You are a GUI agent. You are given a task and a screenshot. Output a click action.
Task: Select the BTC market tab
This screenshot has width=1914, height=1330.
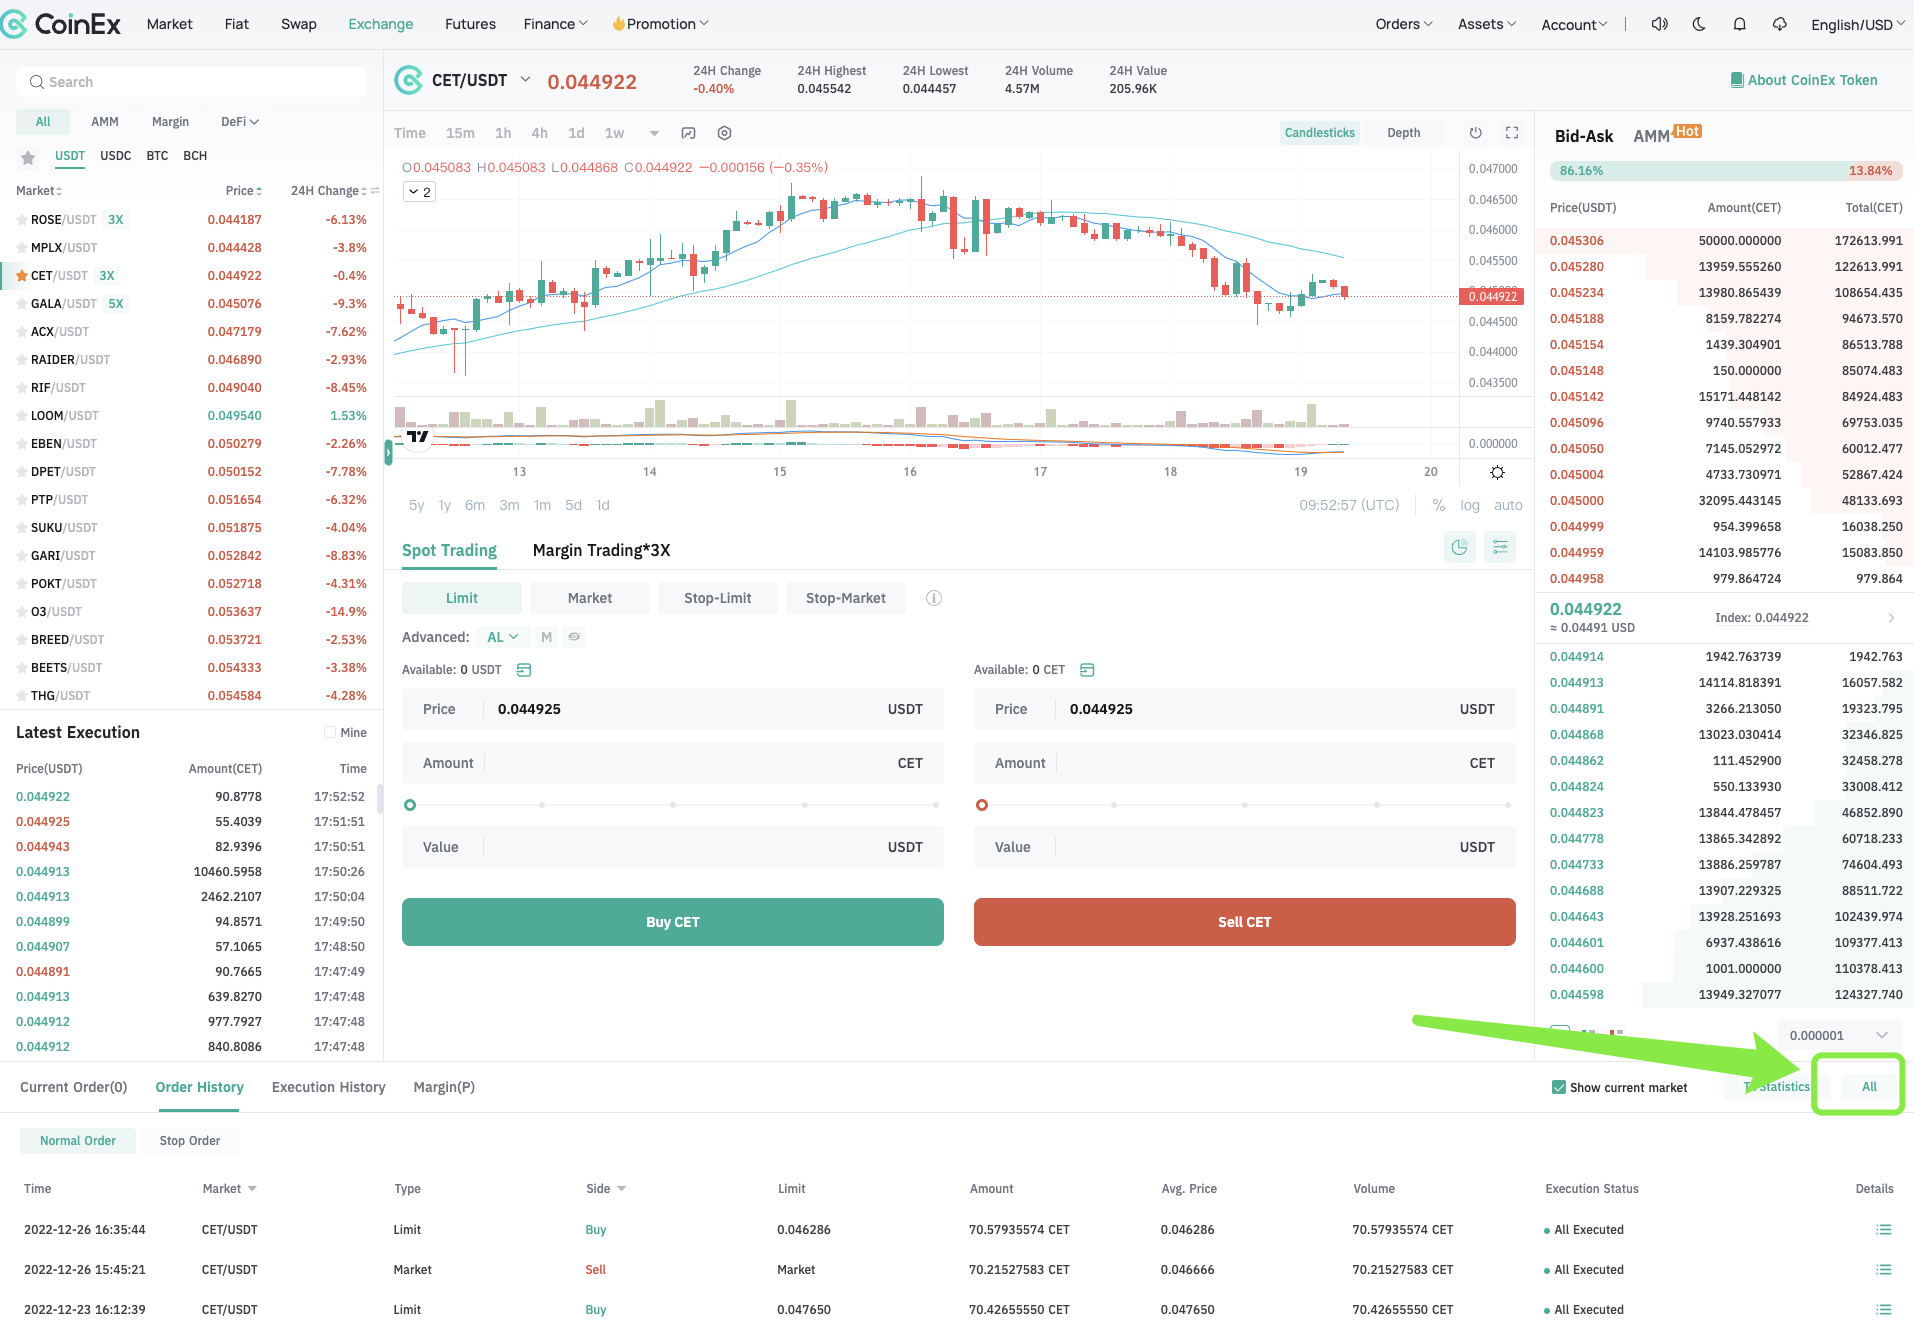pos(157,156)
